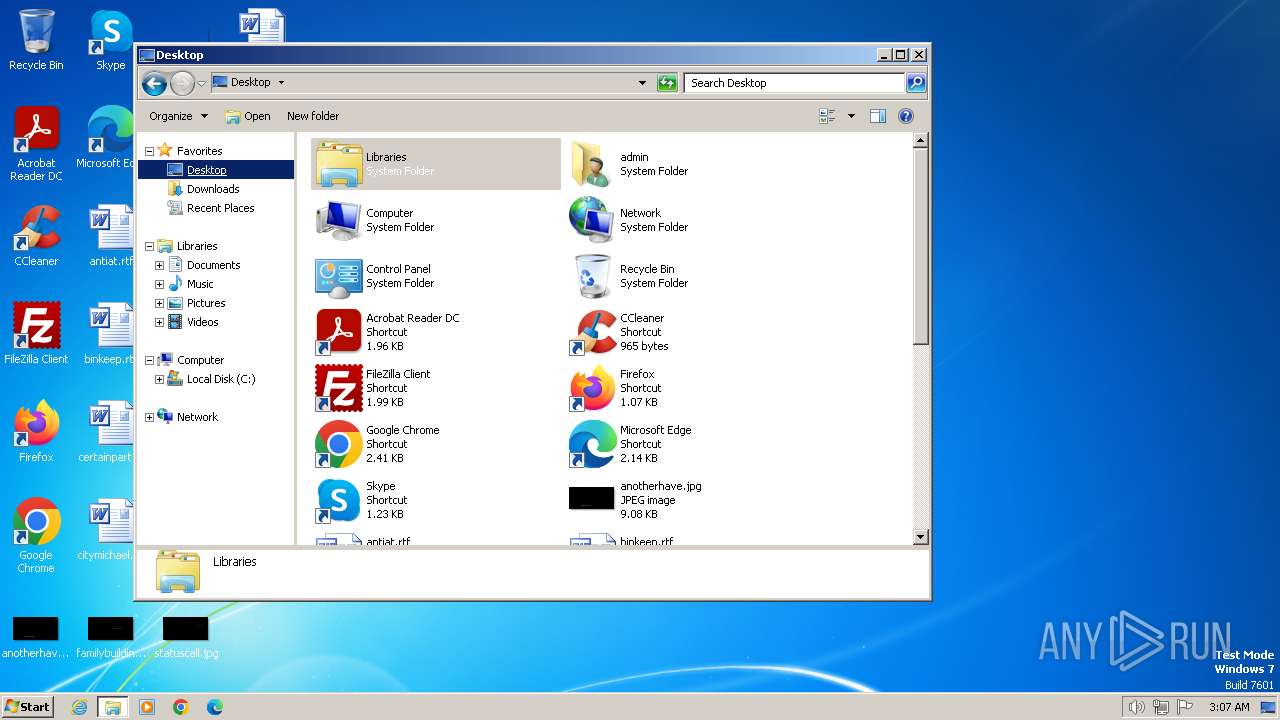Click the Start button
Screen dimensions: 1280x720
point(28,706)
